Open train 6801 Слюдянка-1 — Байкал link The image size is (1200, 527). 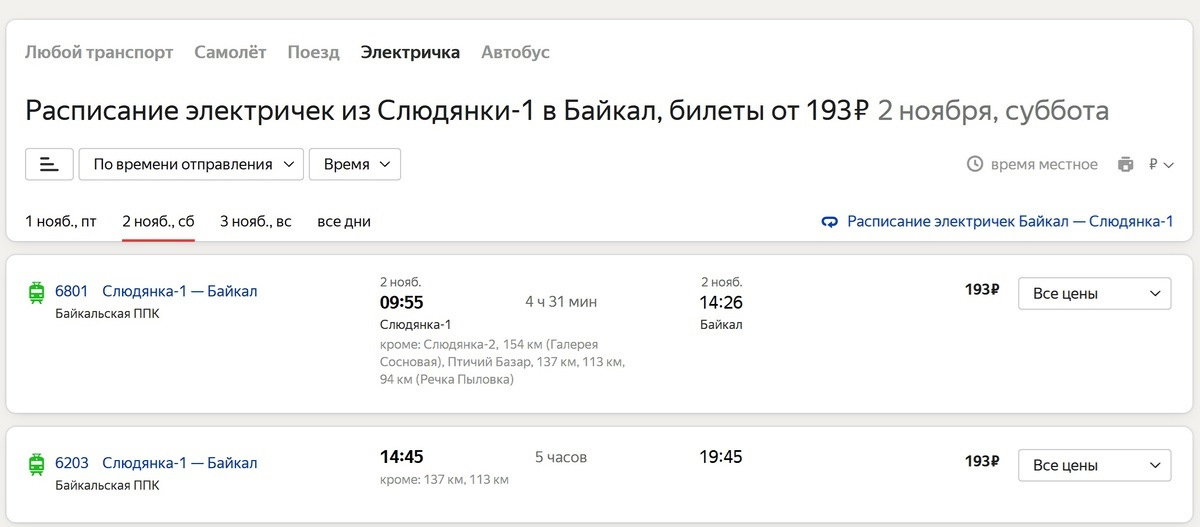coord(179,291)
